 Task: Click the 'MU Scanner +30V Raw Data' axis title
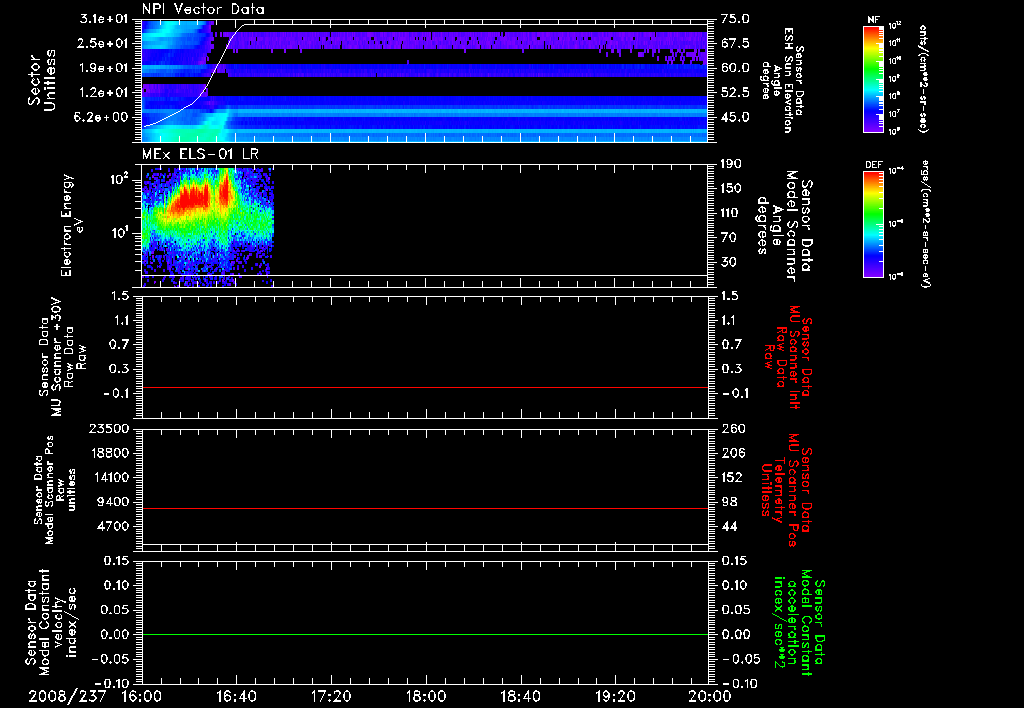(x=62, y=357)
